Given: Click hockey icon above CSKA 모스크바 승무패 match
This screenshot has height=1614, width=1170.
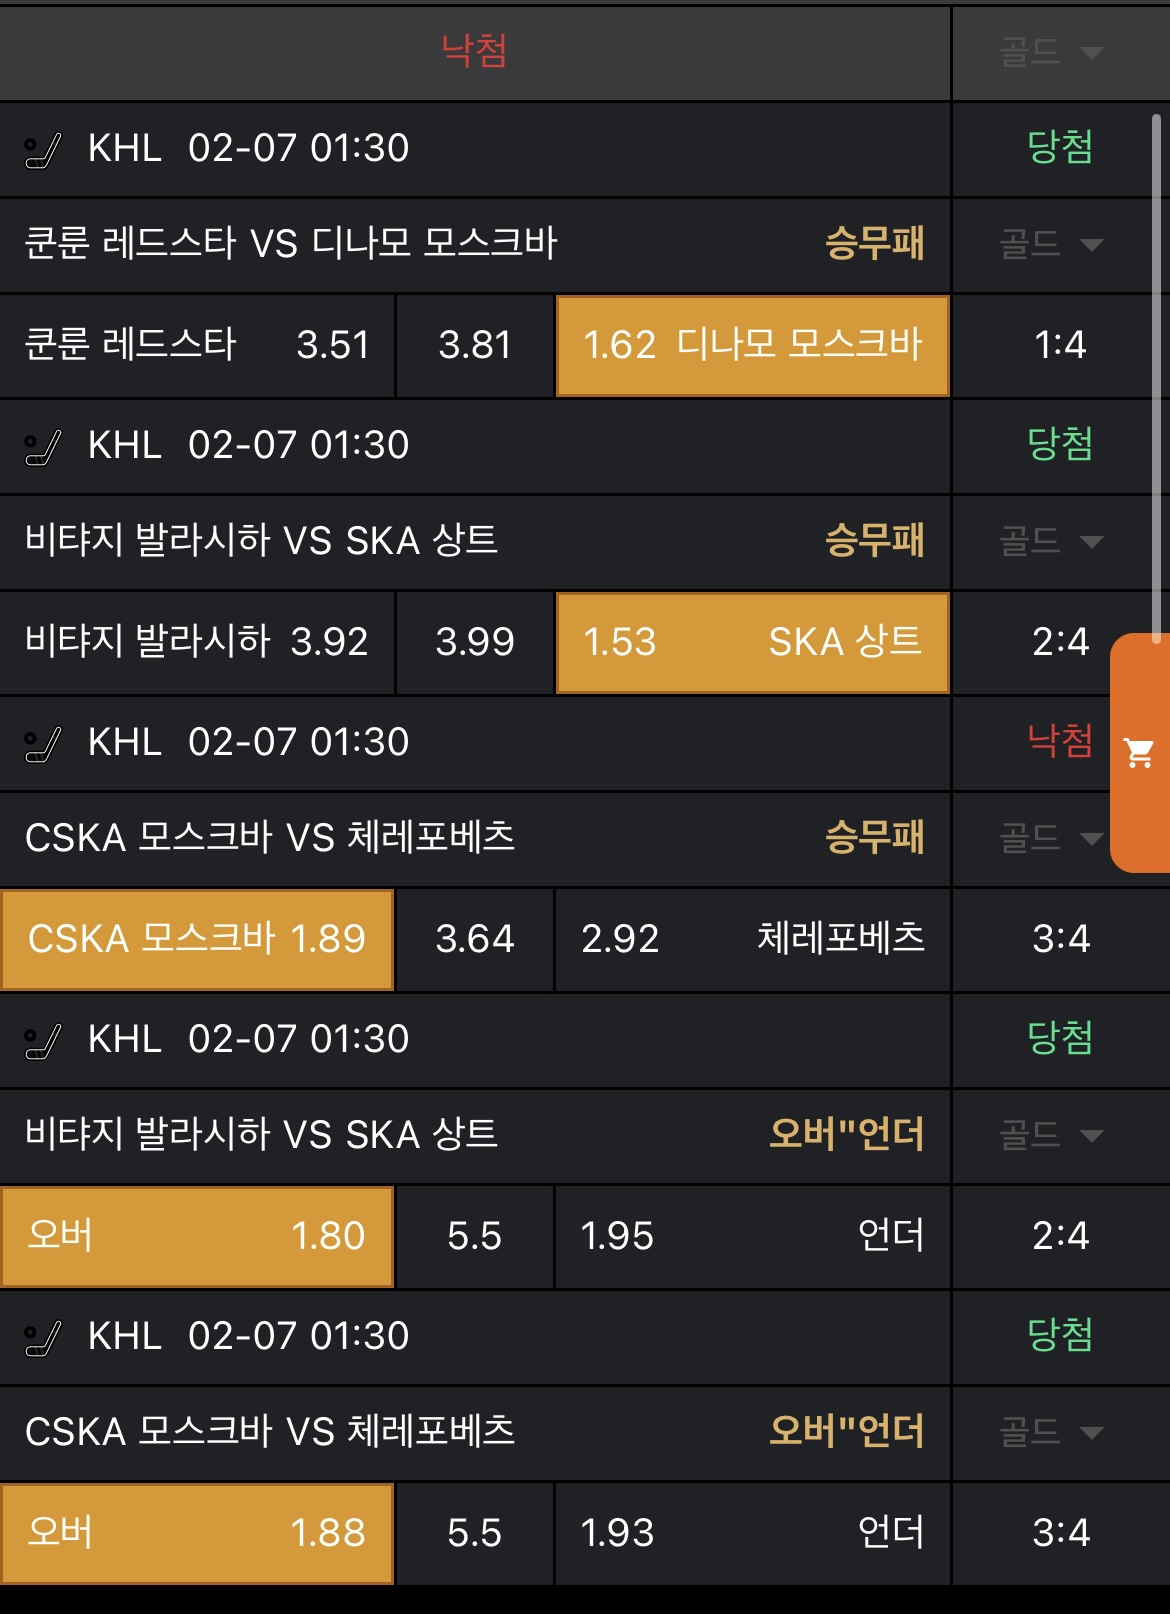Looking at the screenshot, I should pyautogui.click(x=43, y=744).
